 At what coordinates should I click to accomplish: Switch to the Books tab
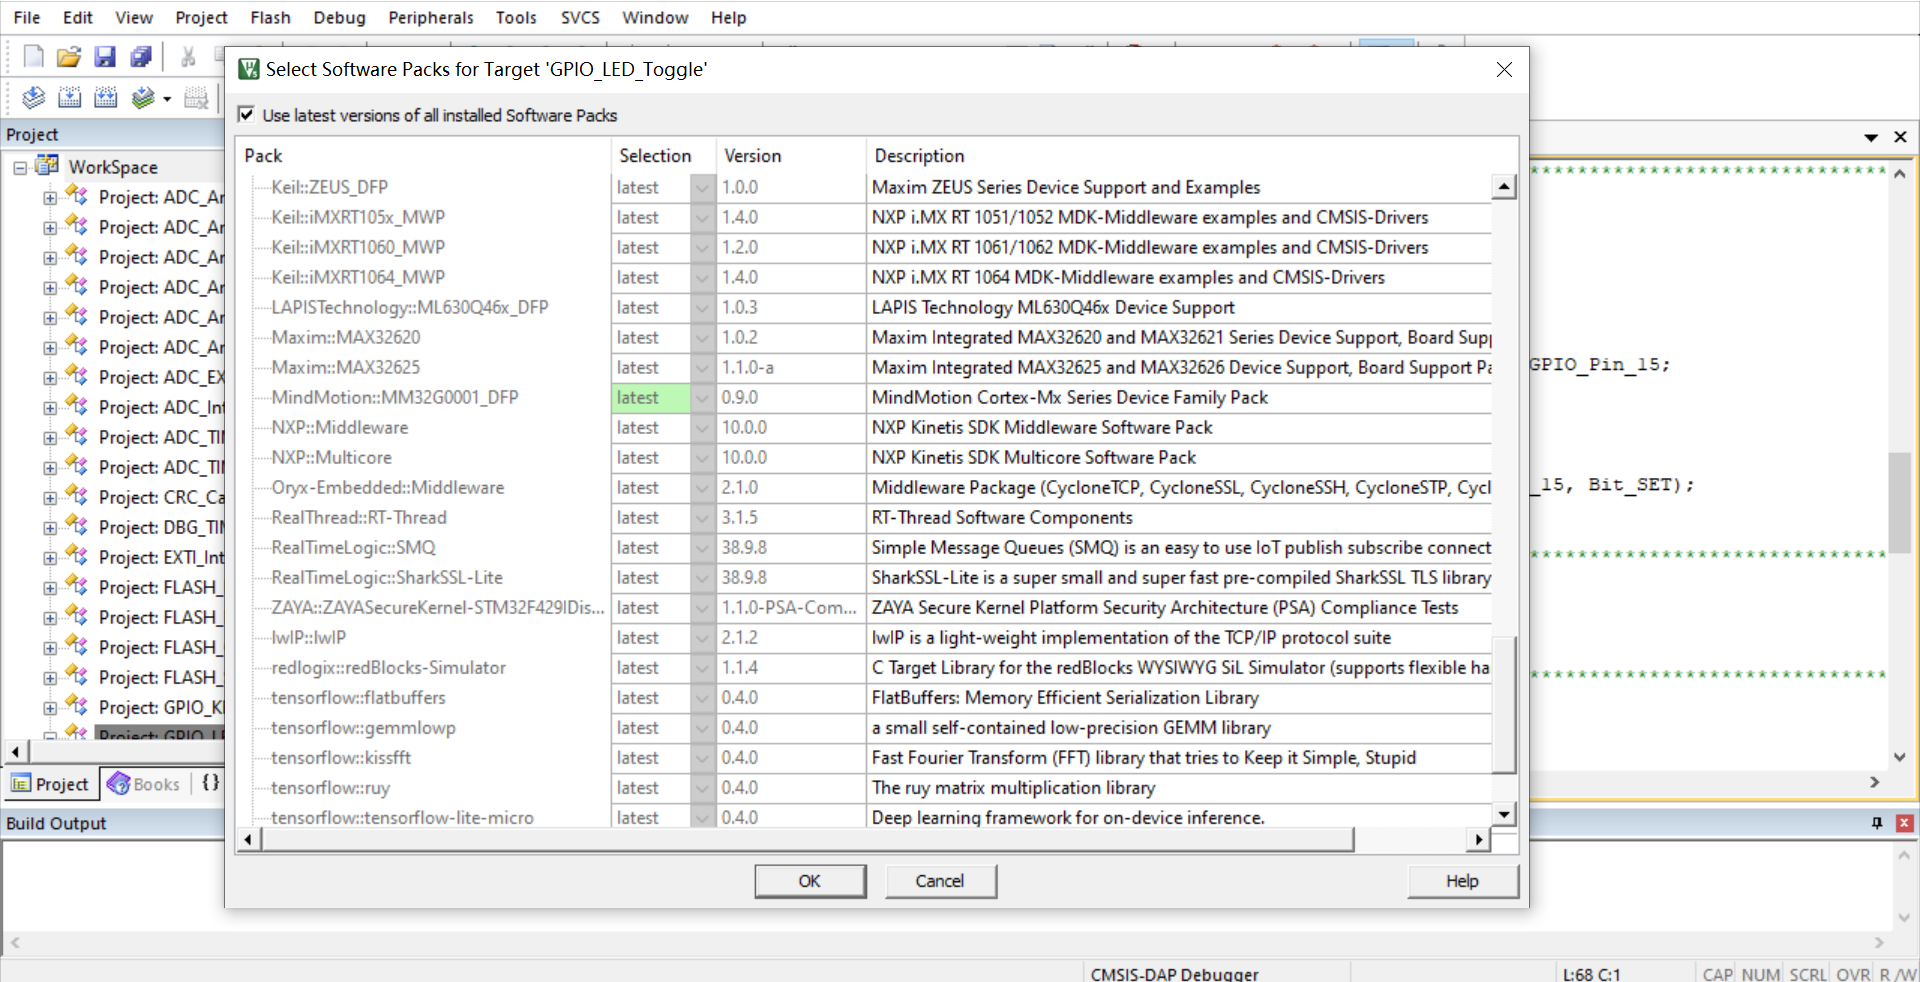click(145, 784)
